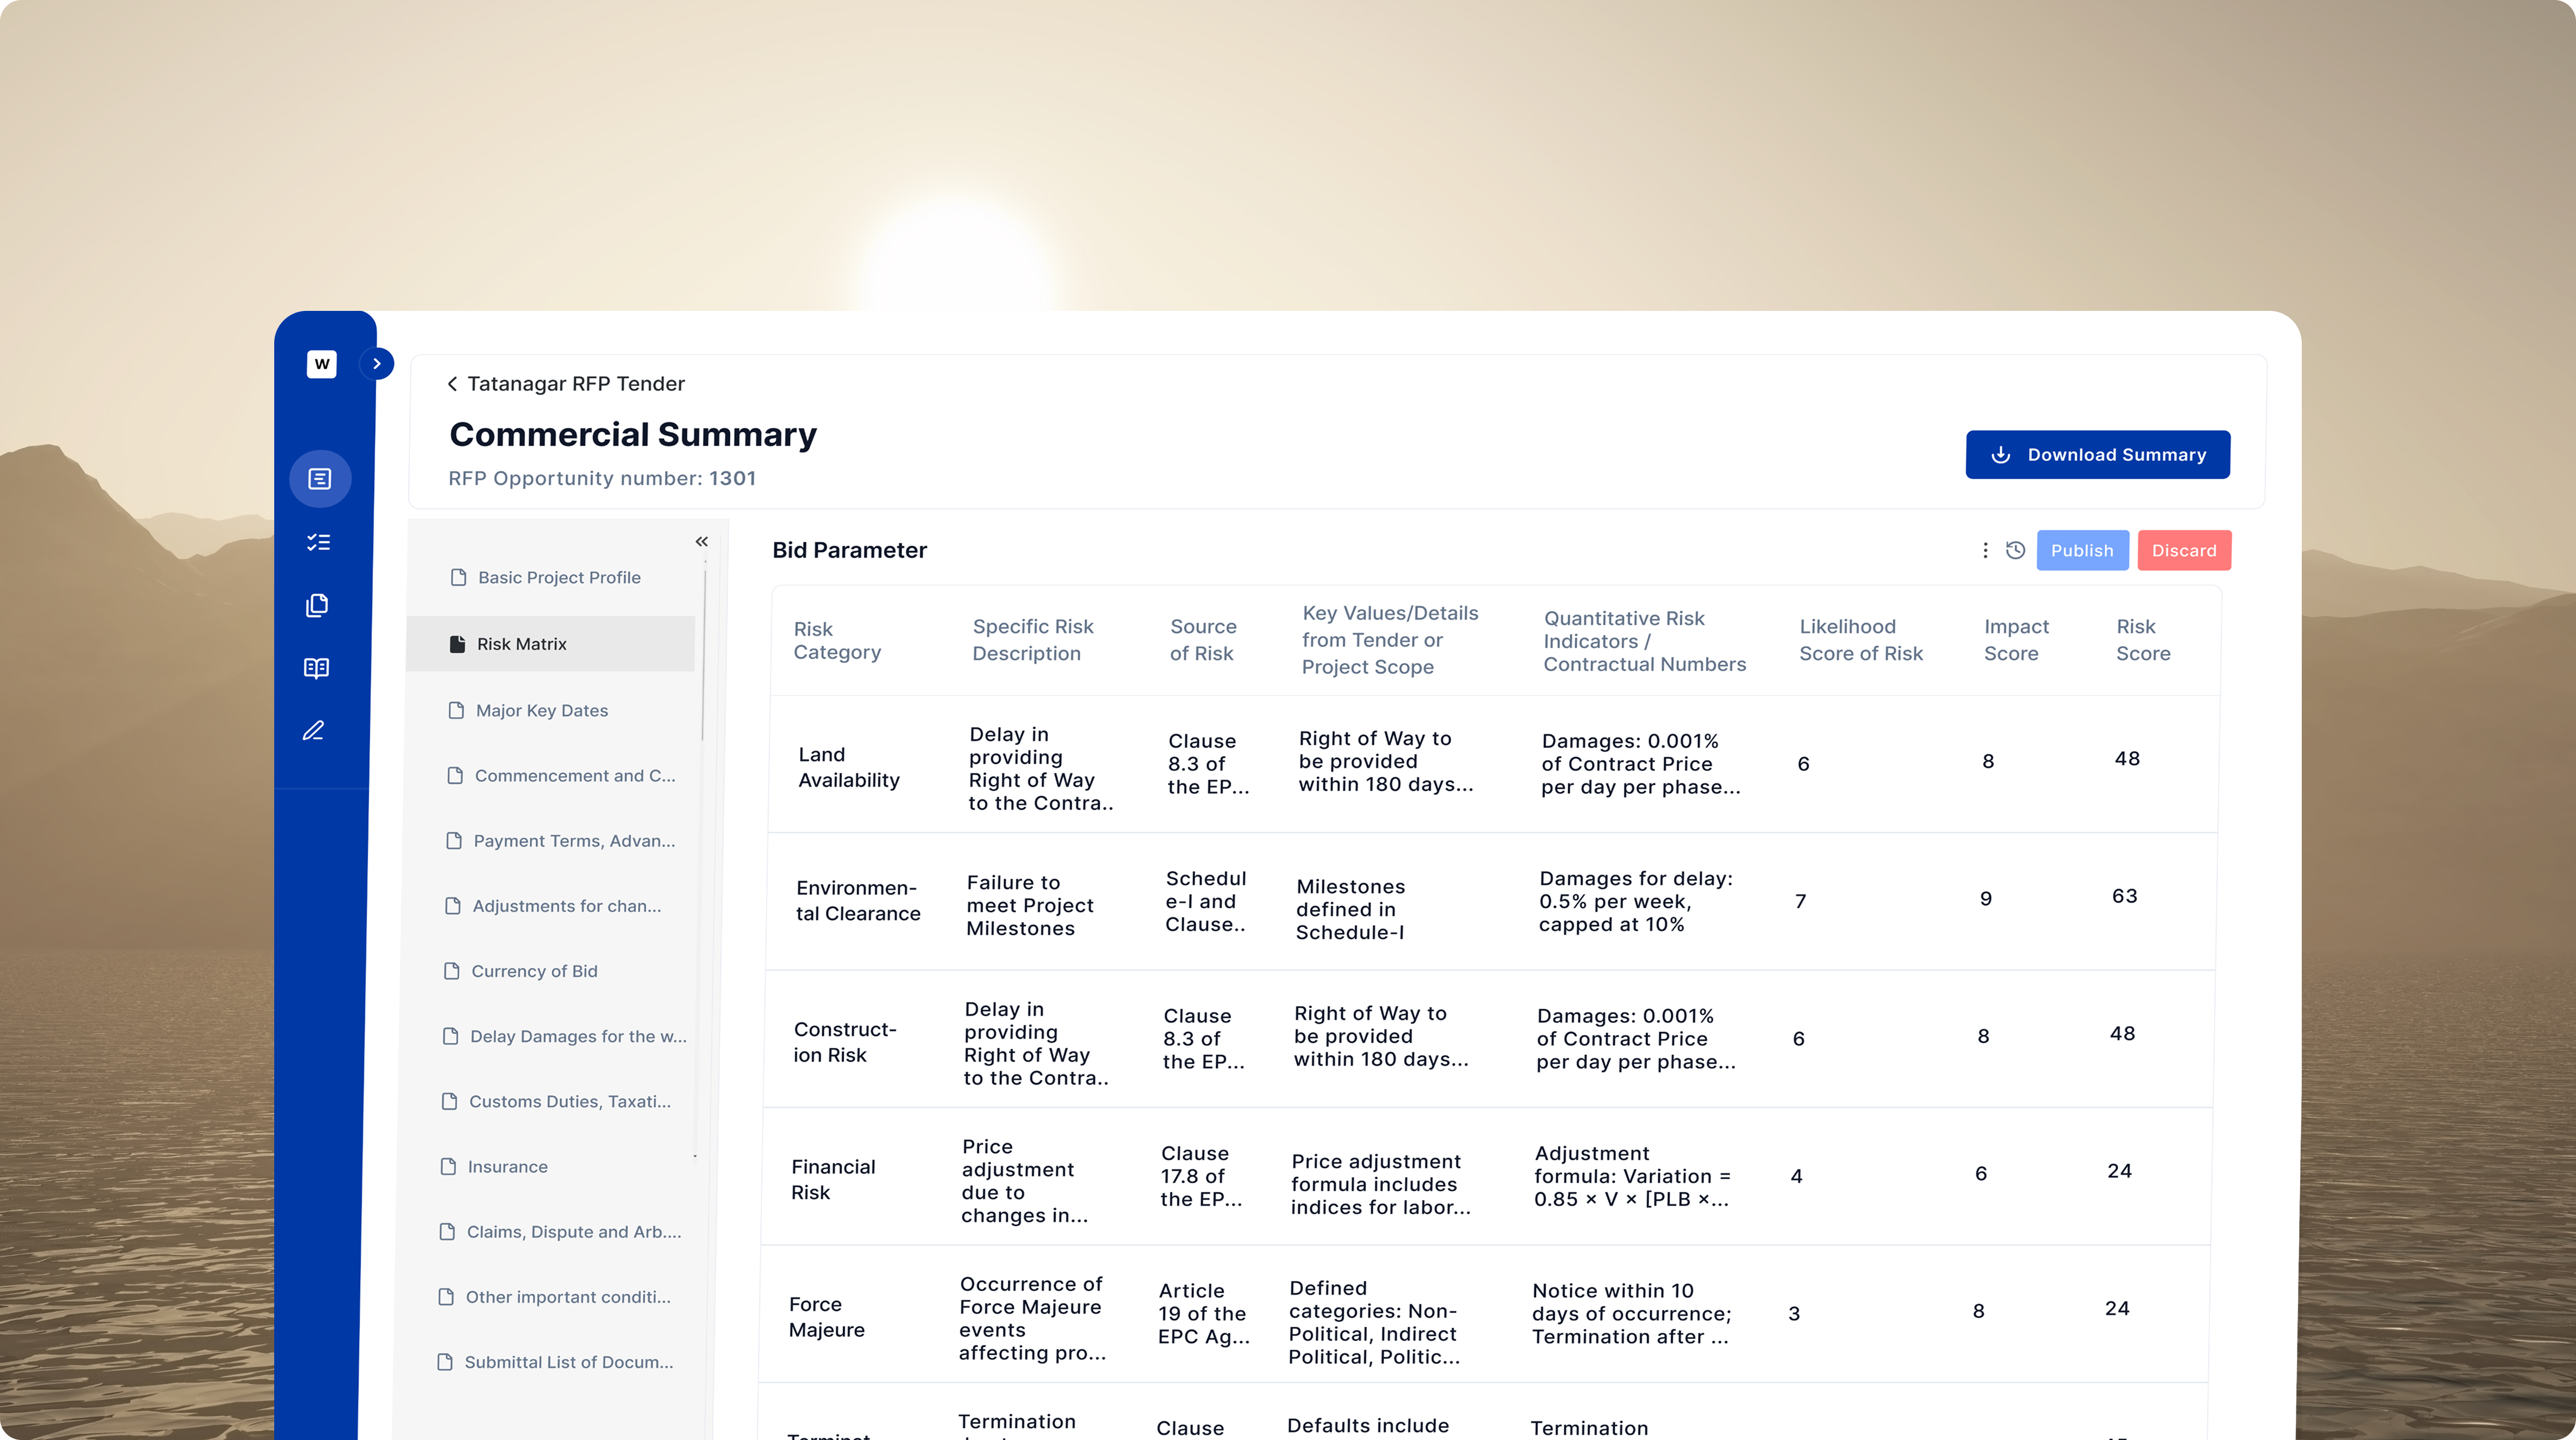The image size is (2576, 1440).
Task: Discard changes with the Discard button
Action: pyautogui.click(x=2184, y=550)
